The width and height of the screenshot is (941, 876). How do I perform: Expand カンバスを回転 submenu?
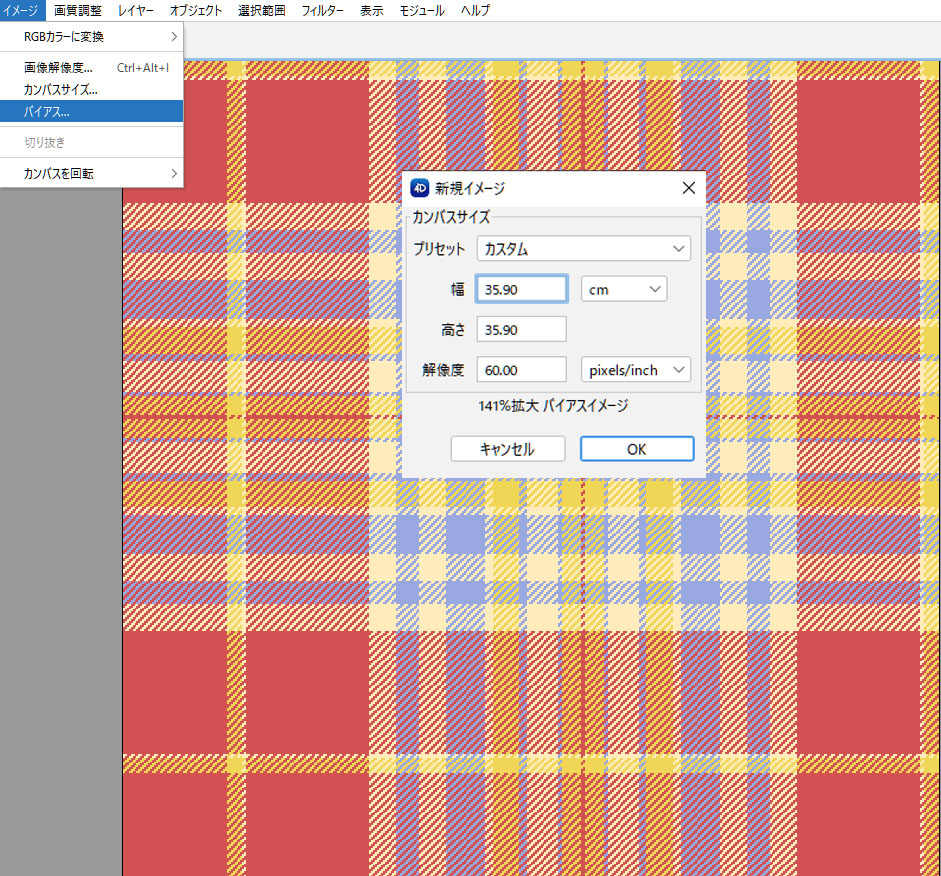coord(92,174)
